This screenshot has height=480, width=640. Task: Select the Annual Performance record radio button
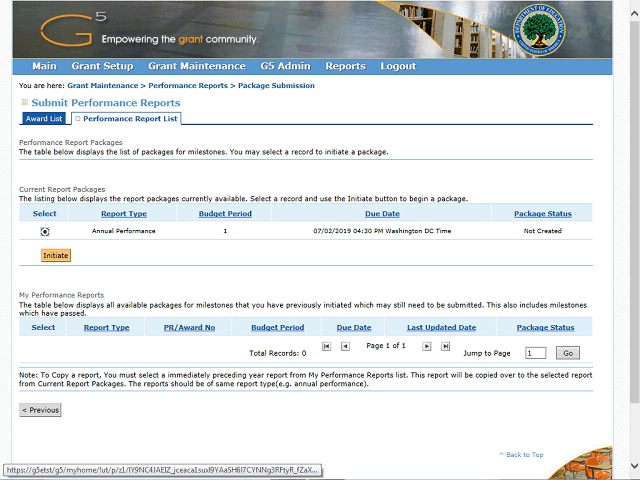(x=45, y=231)
